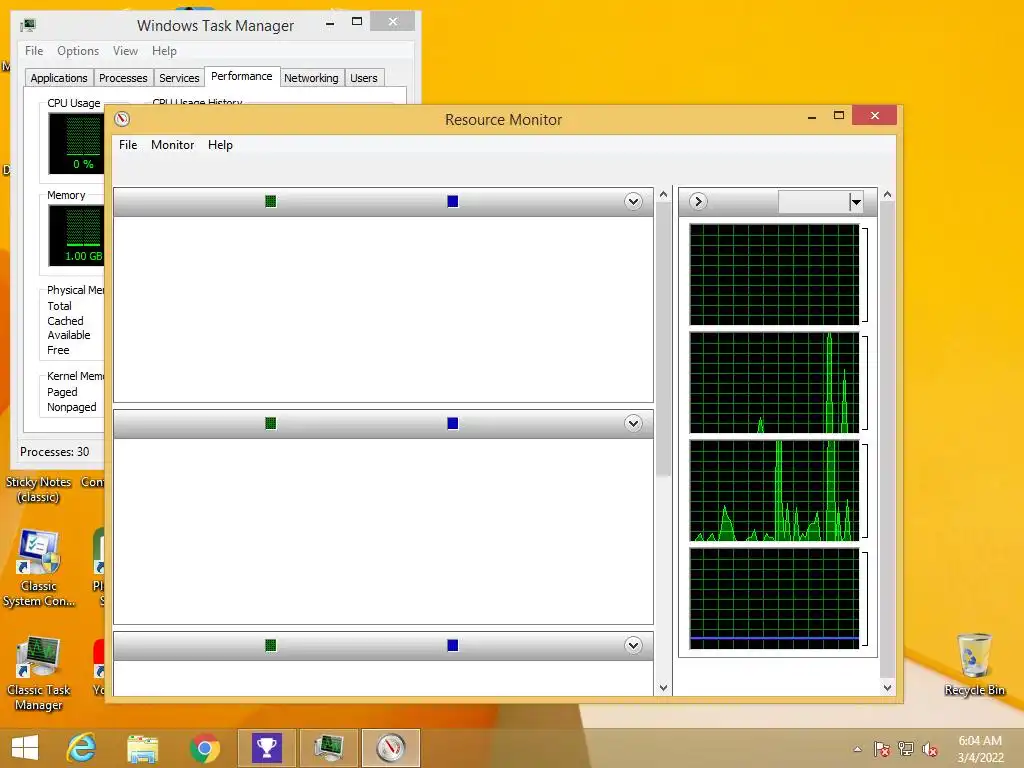This screenshot has height=768, width=1024.
Task: Click CPU Usage gauge in Task Manager
Action: (x=76, y=143)
